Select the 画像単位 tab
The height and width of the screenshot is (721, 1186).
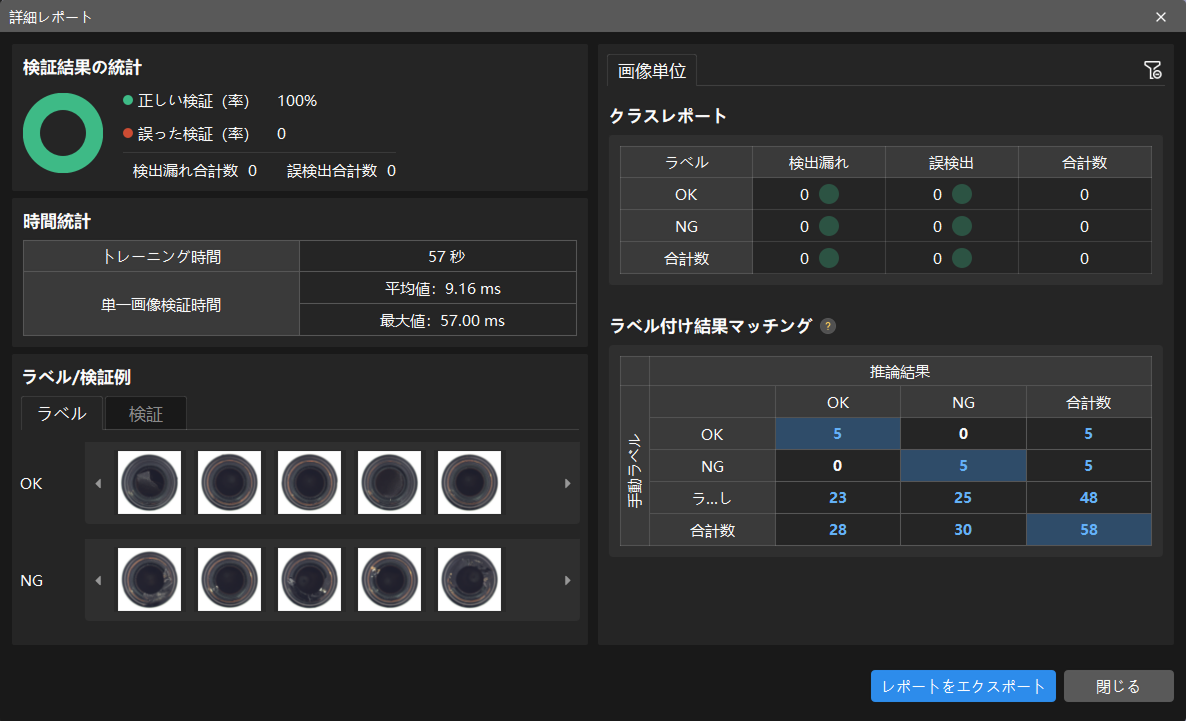(652, 70)
